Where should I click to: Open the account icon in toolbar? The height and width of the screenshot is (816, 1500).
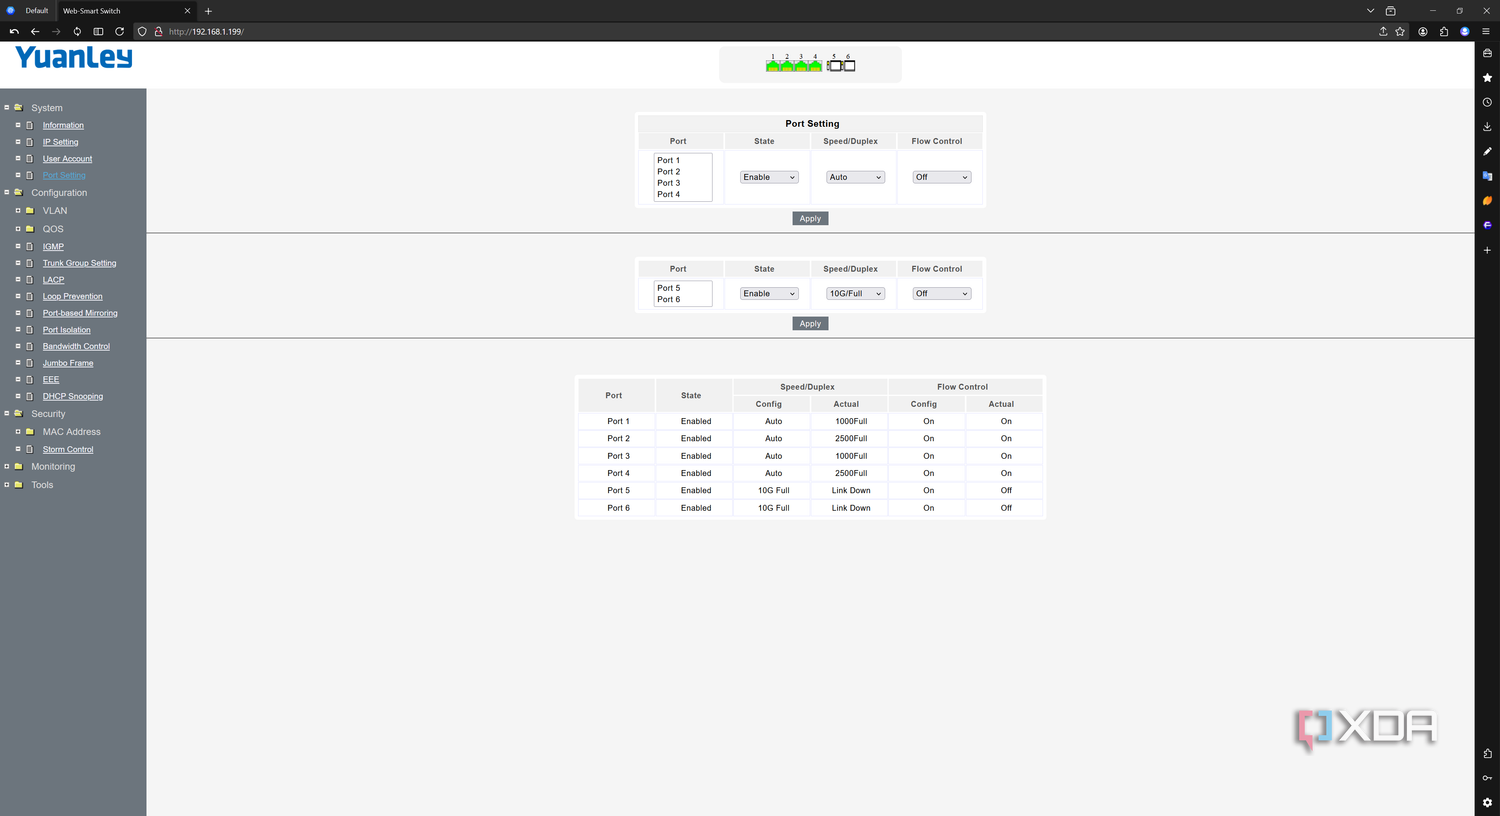click(x=1423, y=32)
